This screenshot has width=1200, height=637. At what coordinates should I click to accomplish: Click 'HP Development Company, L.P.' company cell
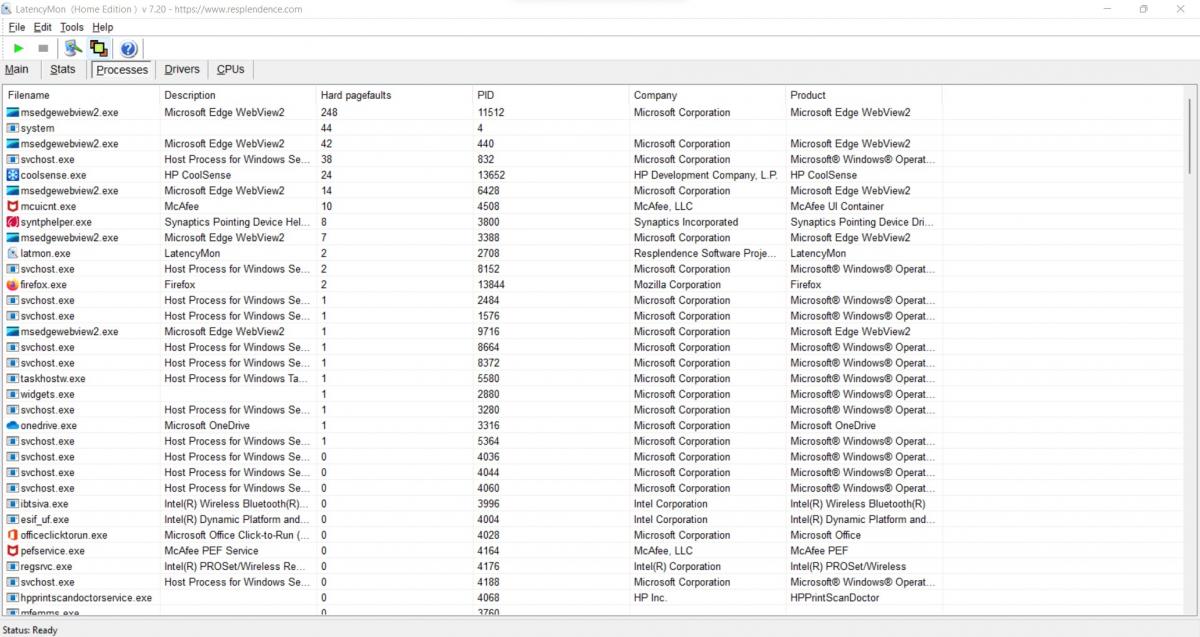705,175
